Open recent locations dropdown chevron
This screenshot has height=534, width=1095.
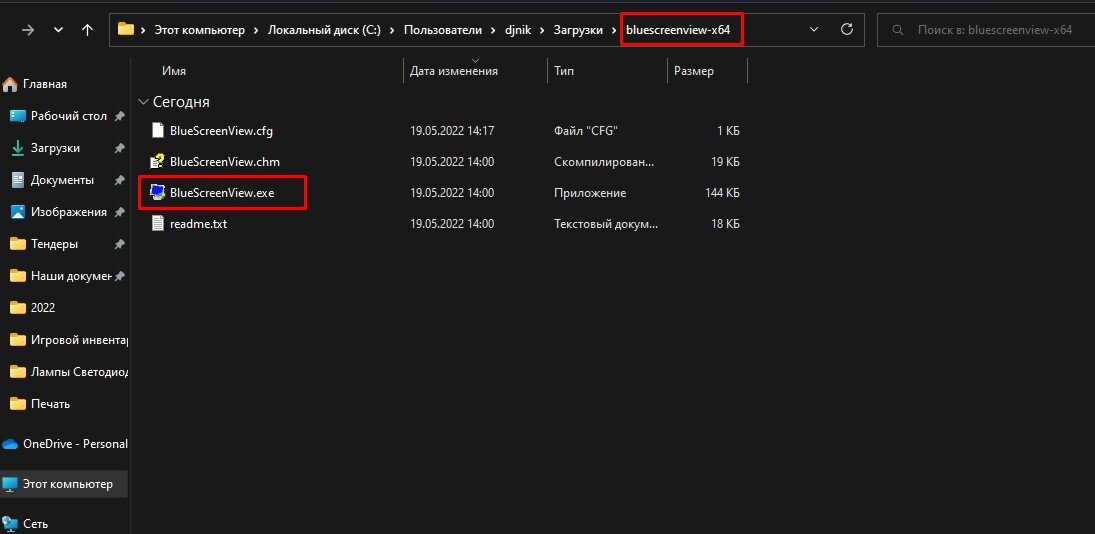[59, 30]
